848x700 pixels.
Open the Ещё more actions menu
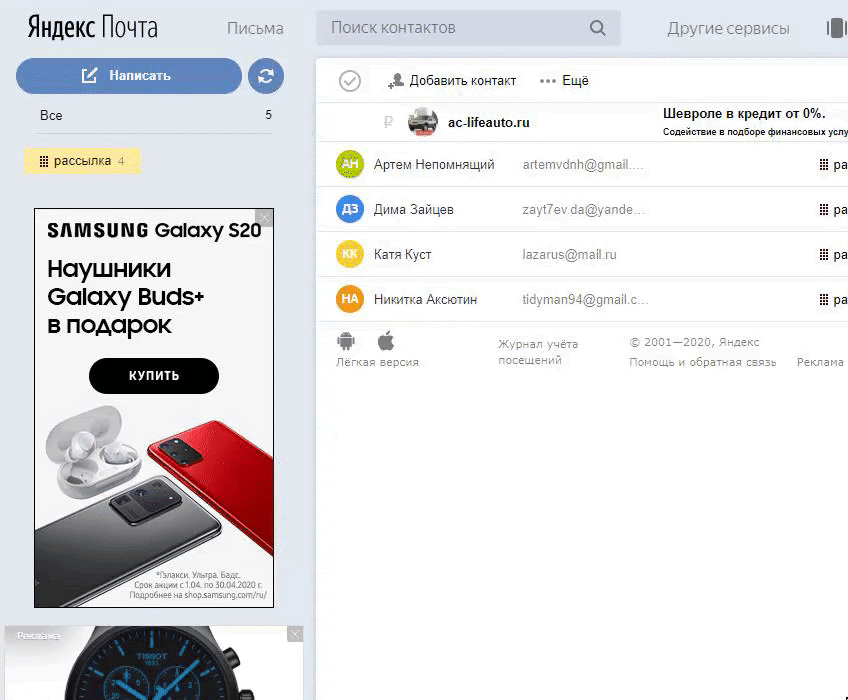tap(564, 81)
